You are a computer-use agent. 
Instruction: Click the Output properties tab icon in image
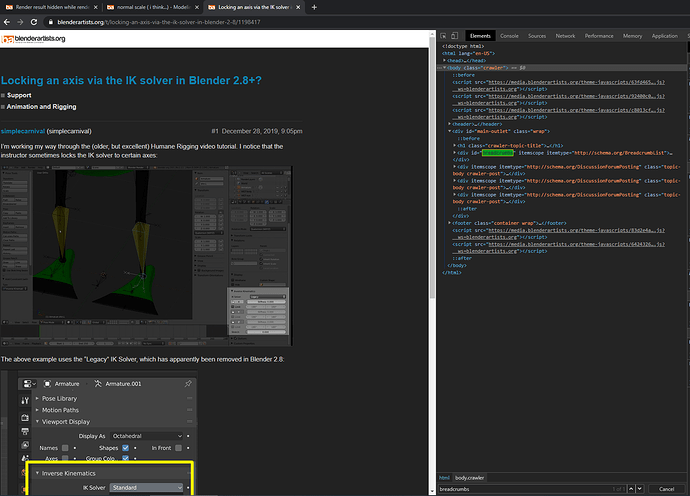coord(25,431)
